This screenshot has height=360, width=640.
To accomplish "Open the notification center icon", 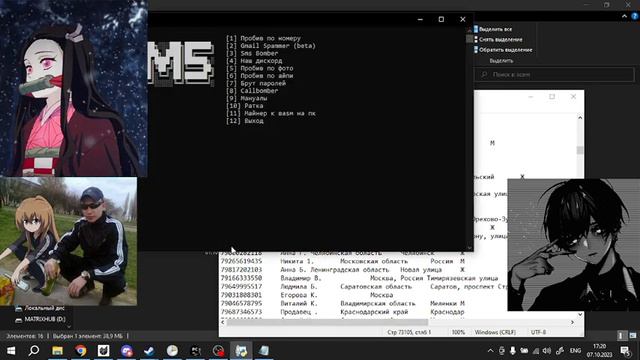I will tap(625, 351).
